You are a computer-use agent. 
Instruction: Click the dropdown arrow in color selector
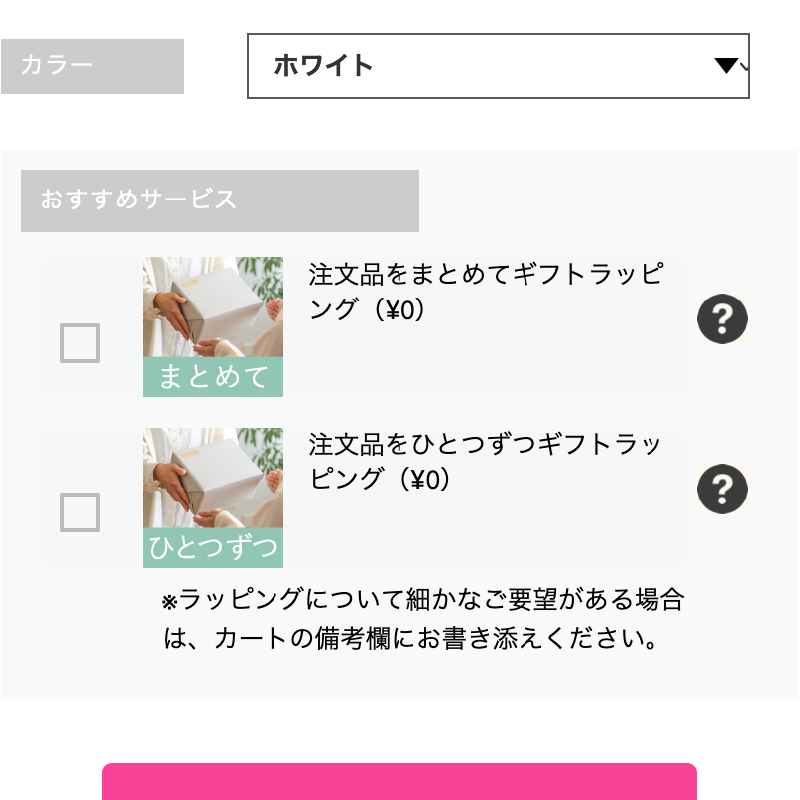point(726,65)
